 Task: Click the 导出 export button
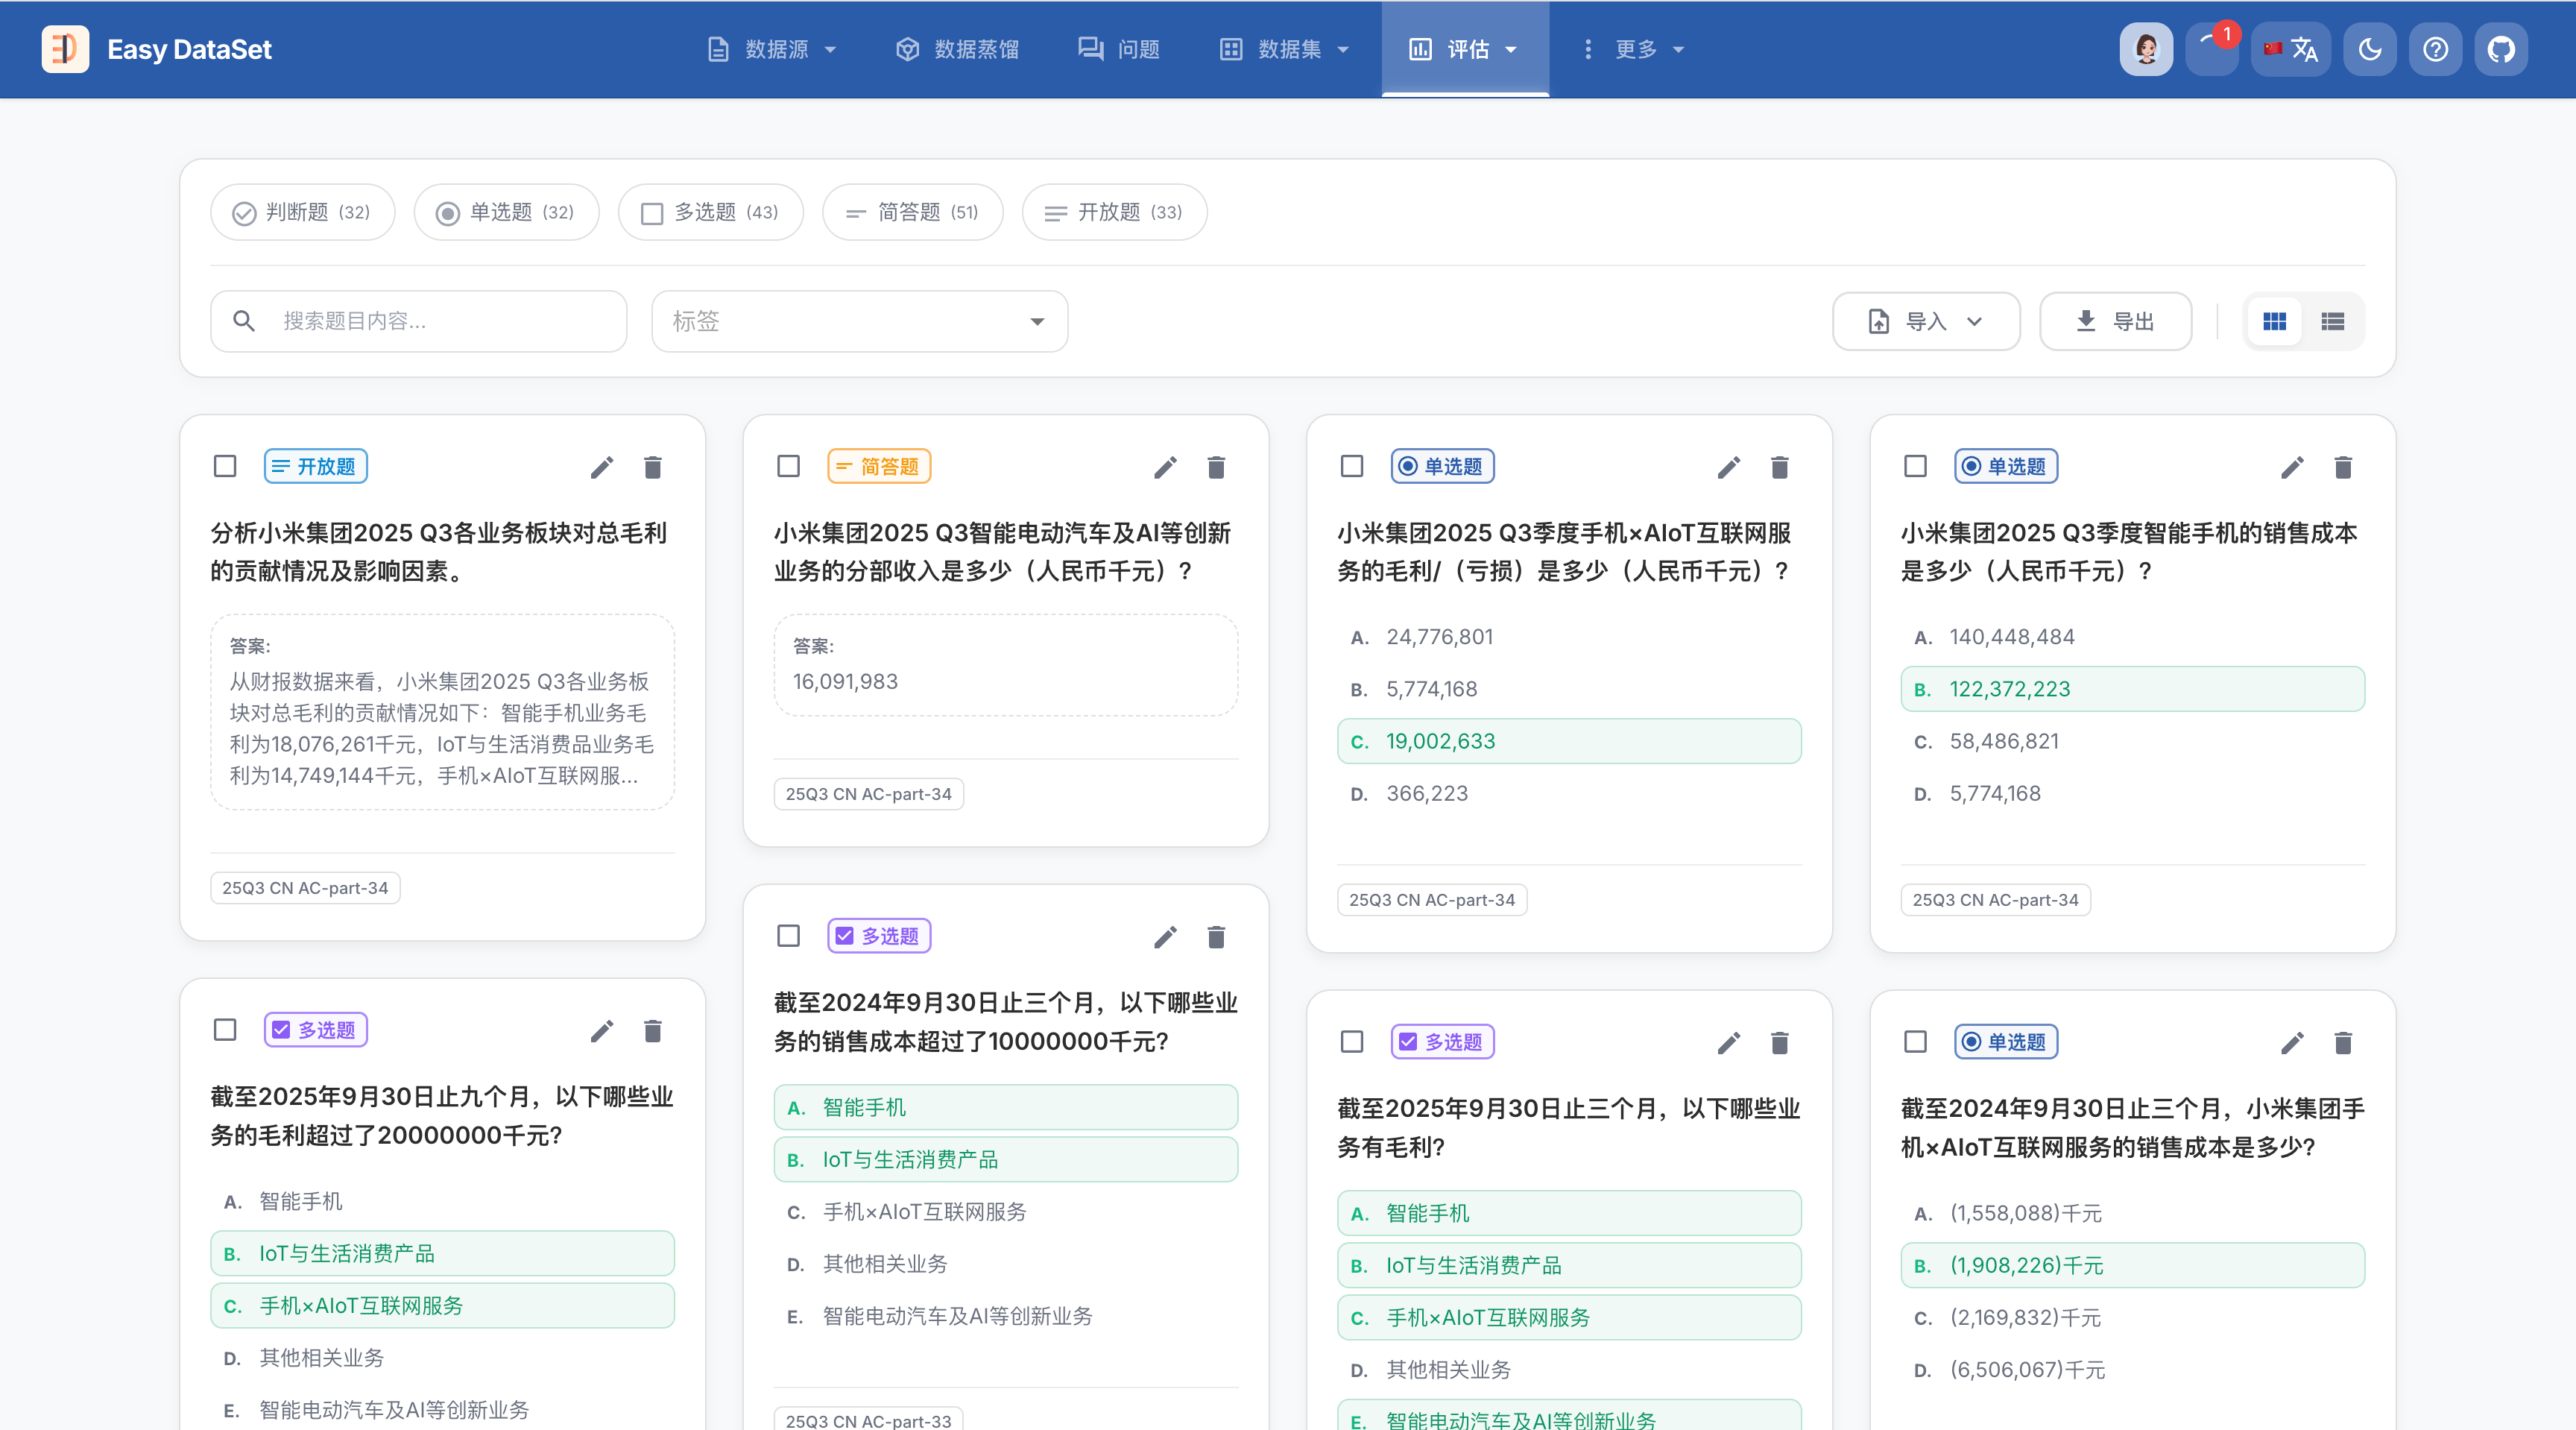click(x=2115, y=321)
